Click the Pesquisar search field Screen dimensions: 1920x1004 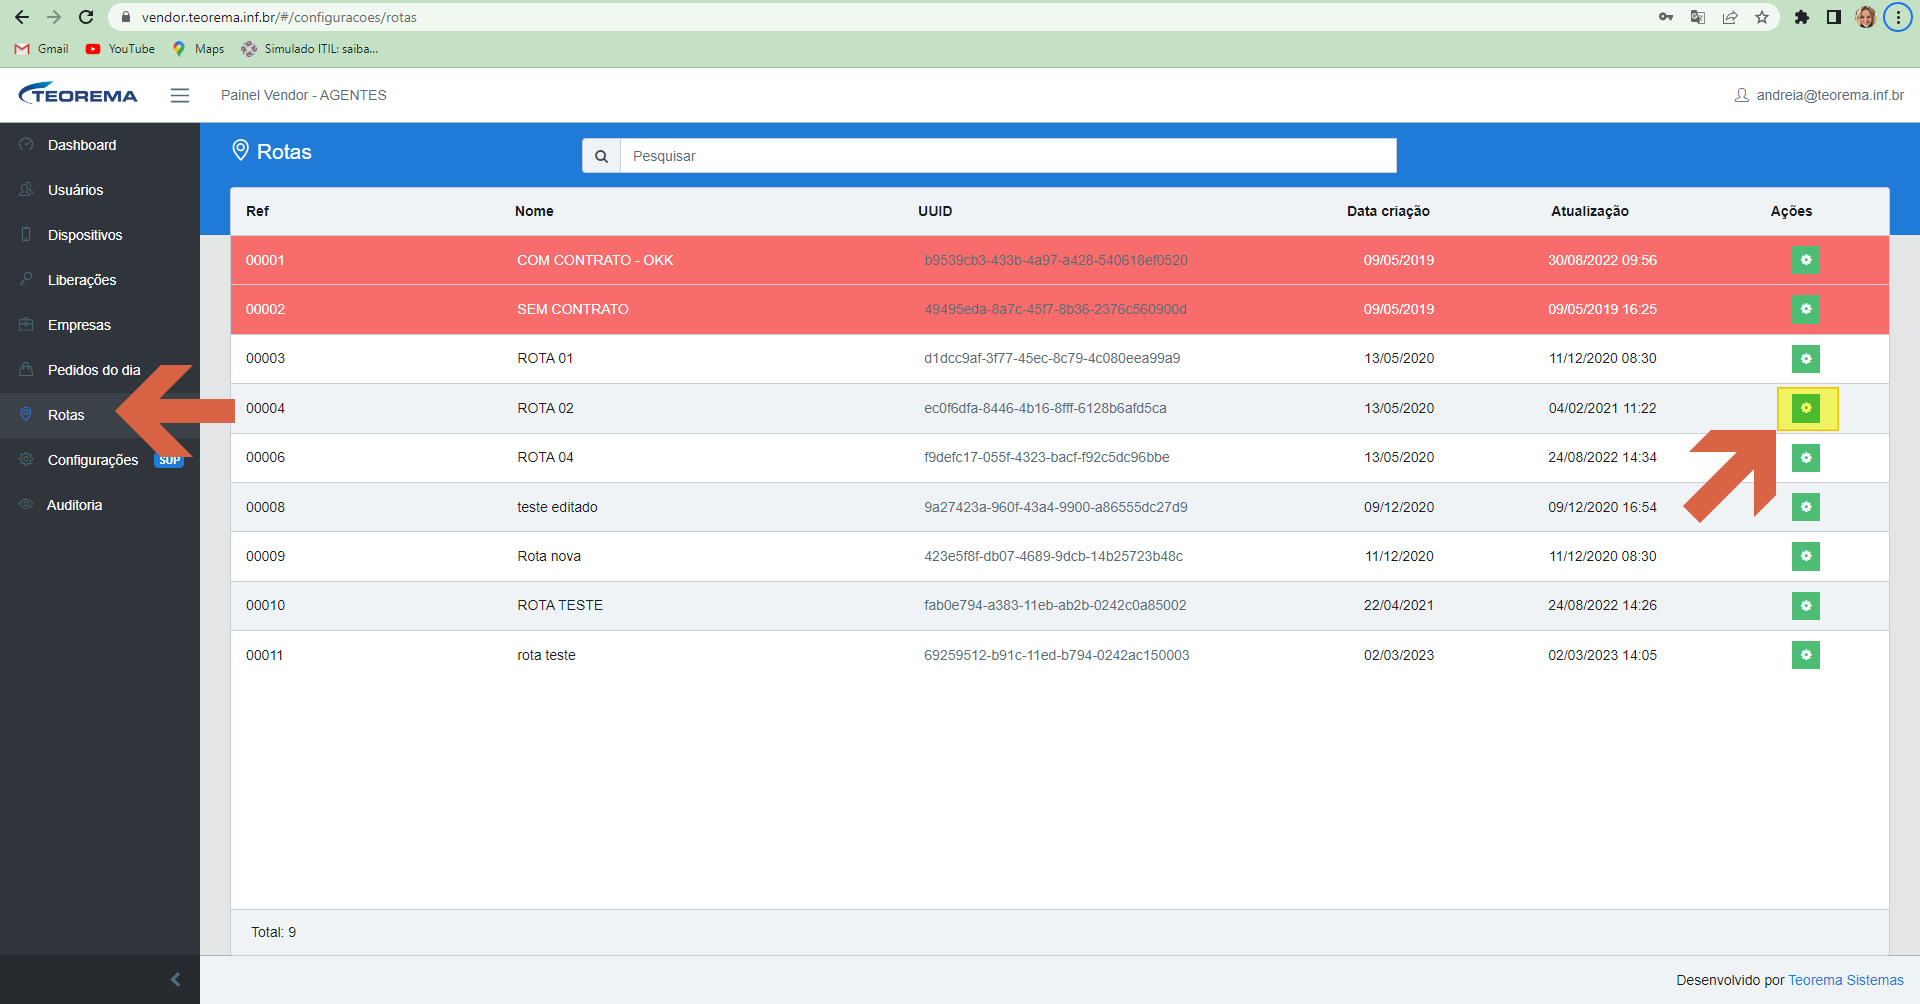coord(1008,156)
